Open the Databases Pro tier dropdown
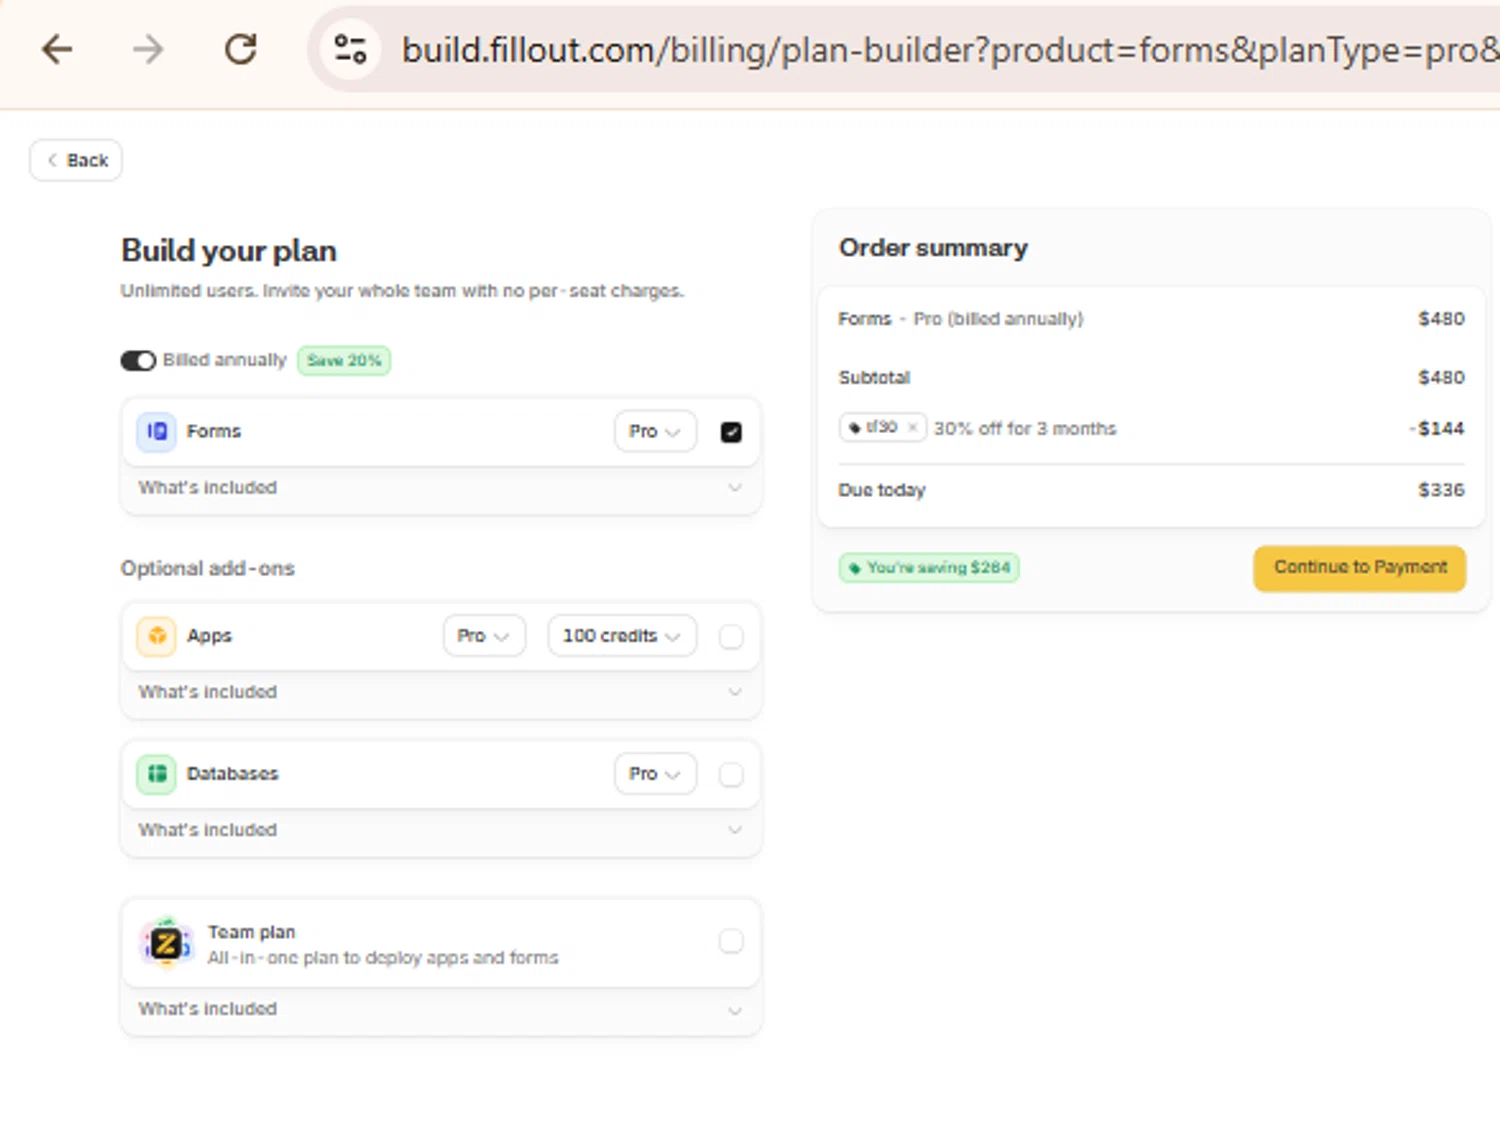The height and width of the screenshot is (1135, 1500). (655, 774)
